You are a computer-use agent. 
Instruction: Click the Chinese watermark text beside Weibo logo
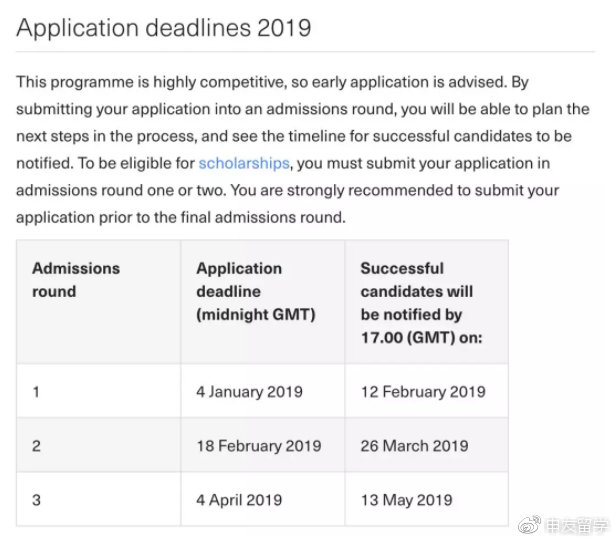576,526
